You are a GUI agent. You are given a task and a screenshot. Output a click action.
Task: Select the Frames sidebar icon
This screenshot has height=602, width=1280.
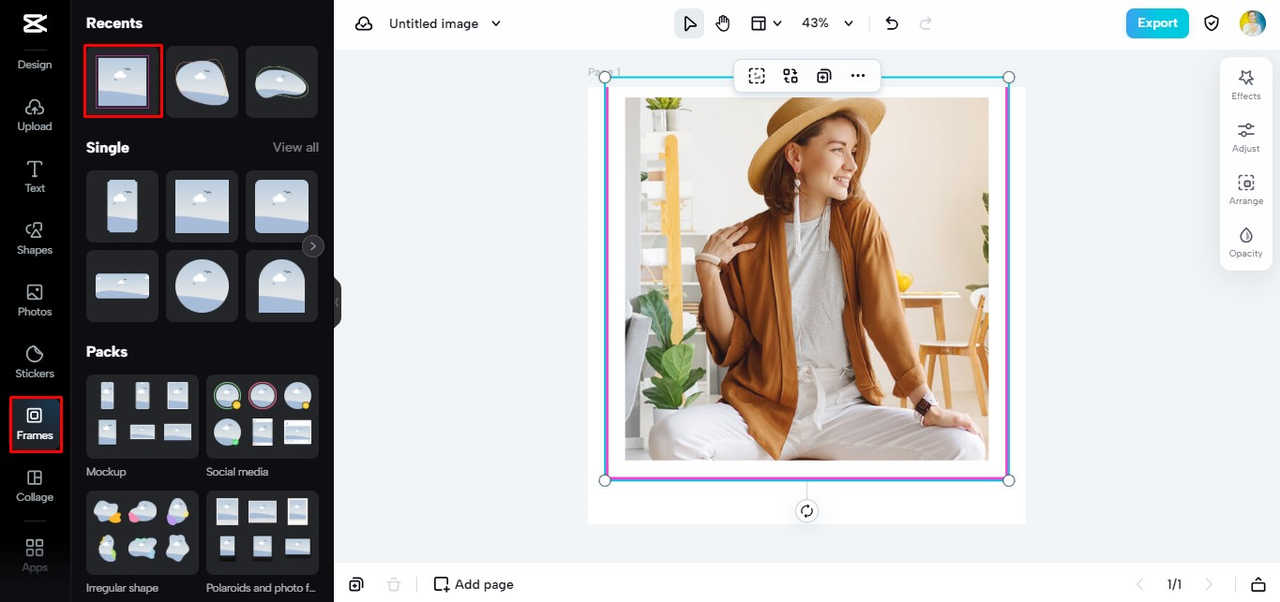(35, 424)
